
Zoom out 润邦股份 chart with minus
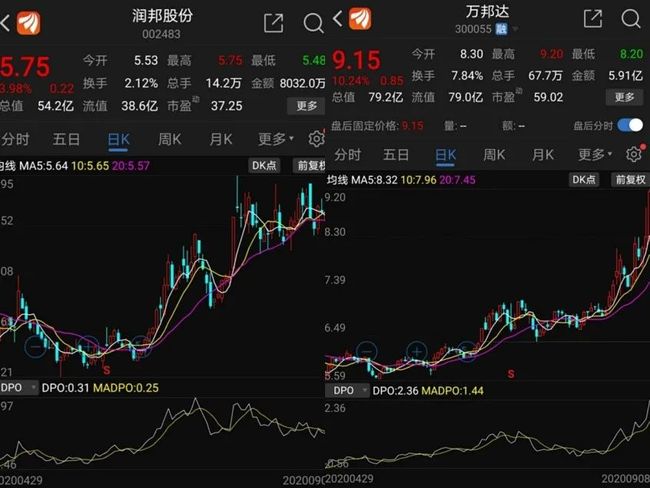pyautogui.click(x=36, y=346)
